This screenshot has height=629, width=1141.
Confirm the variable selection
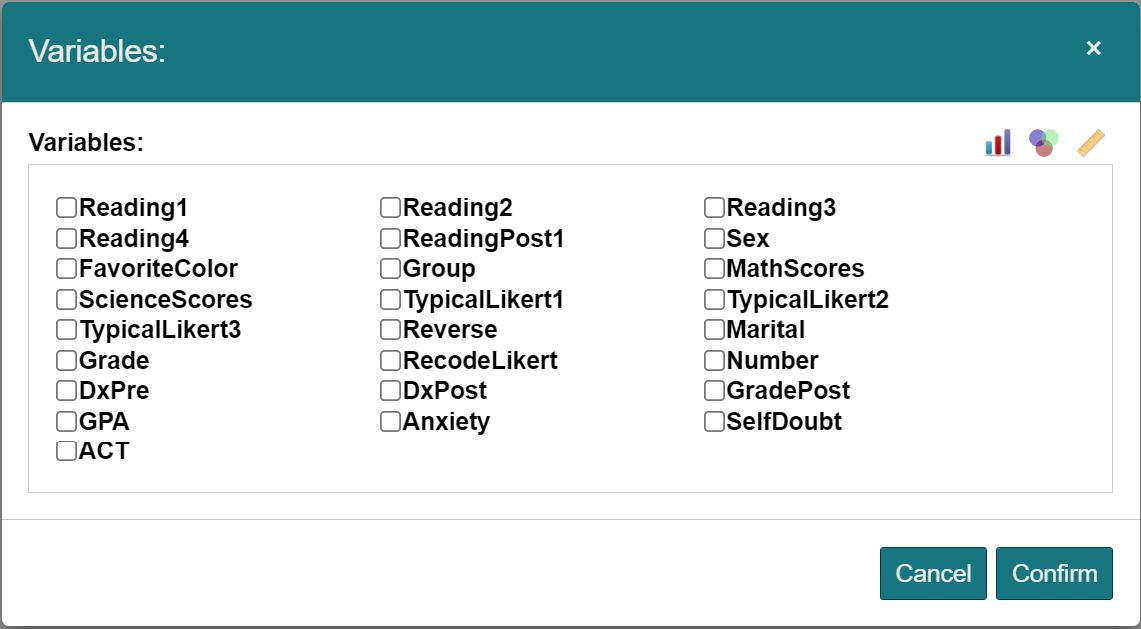[x=1054, y=573]
